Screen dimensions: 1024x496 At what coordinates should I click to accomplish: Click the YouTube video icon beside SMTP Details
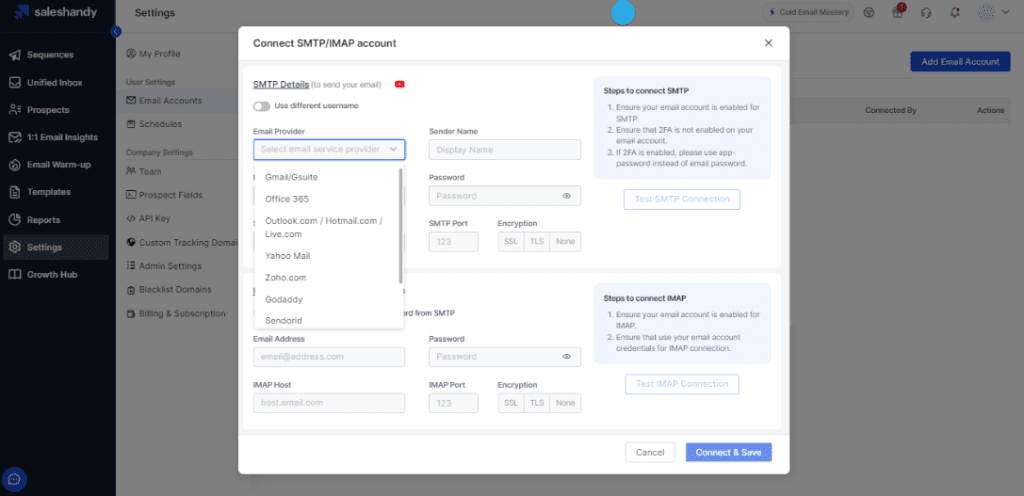(x=400, y=84)
